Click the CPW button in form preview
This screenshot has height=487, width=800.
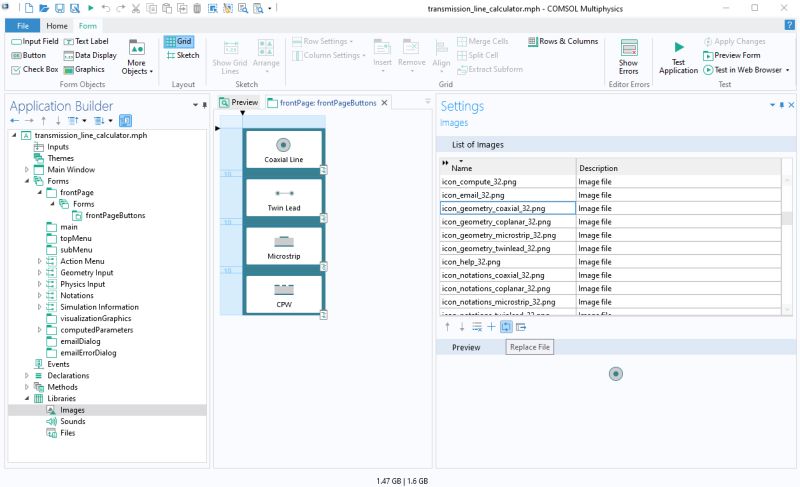(x=284, y=294)
